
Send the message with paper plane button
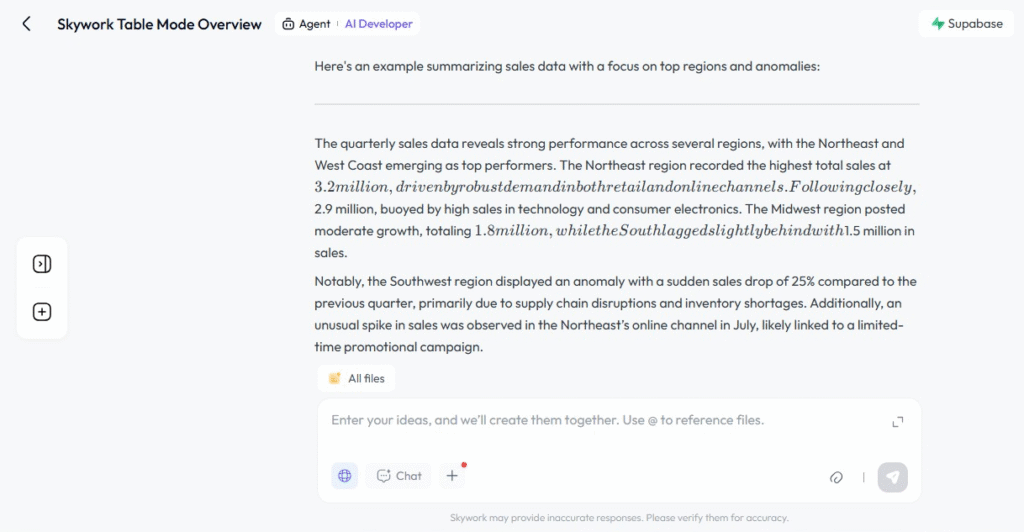click(x=892, y=477)
